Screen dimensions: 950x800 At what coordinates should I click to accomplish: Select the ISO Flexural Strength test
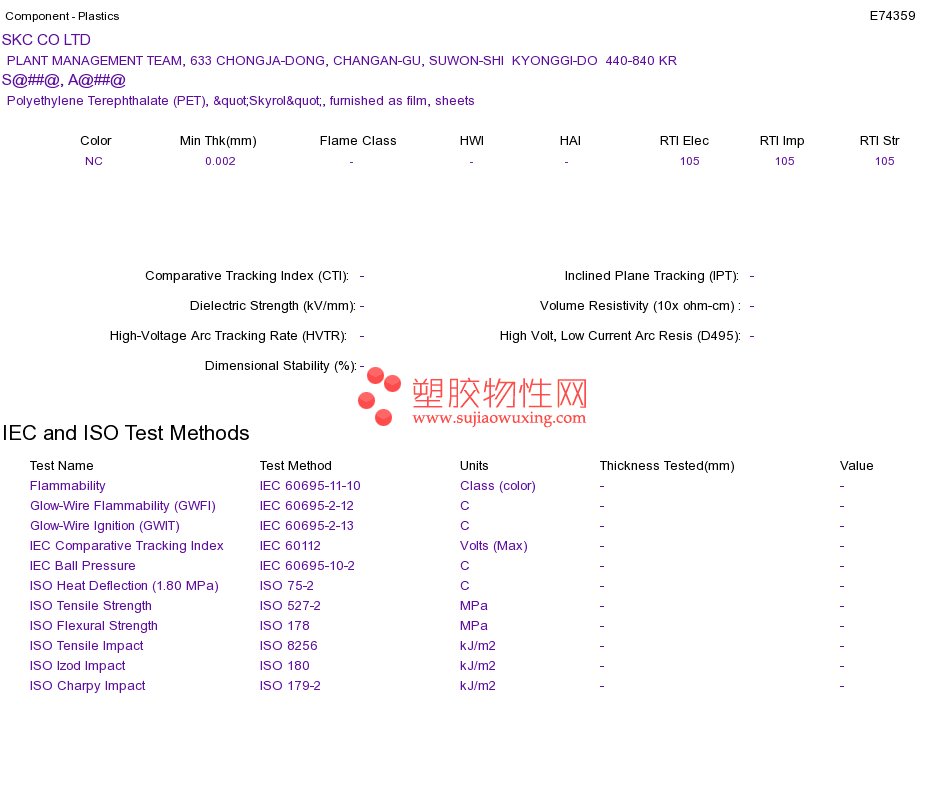[94, 626]
